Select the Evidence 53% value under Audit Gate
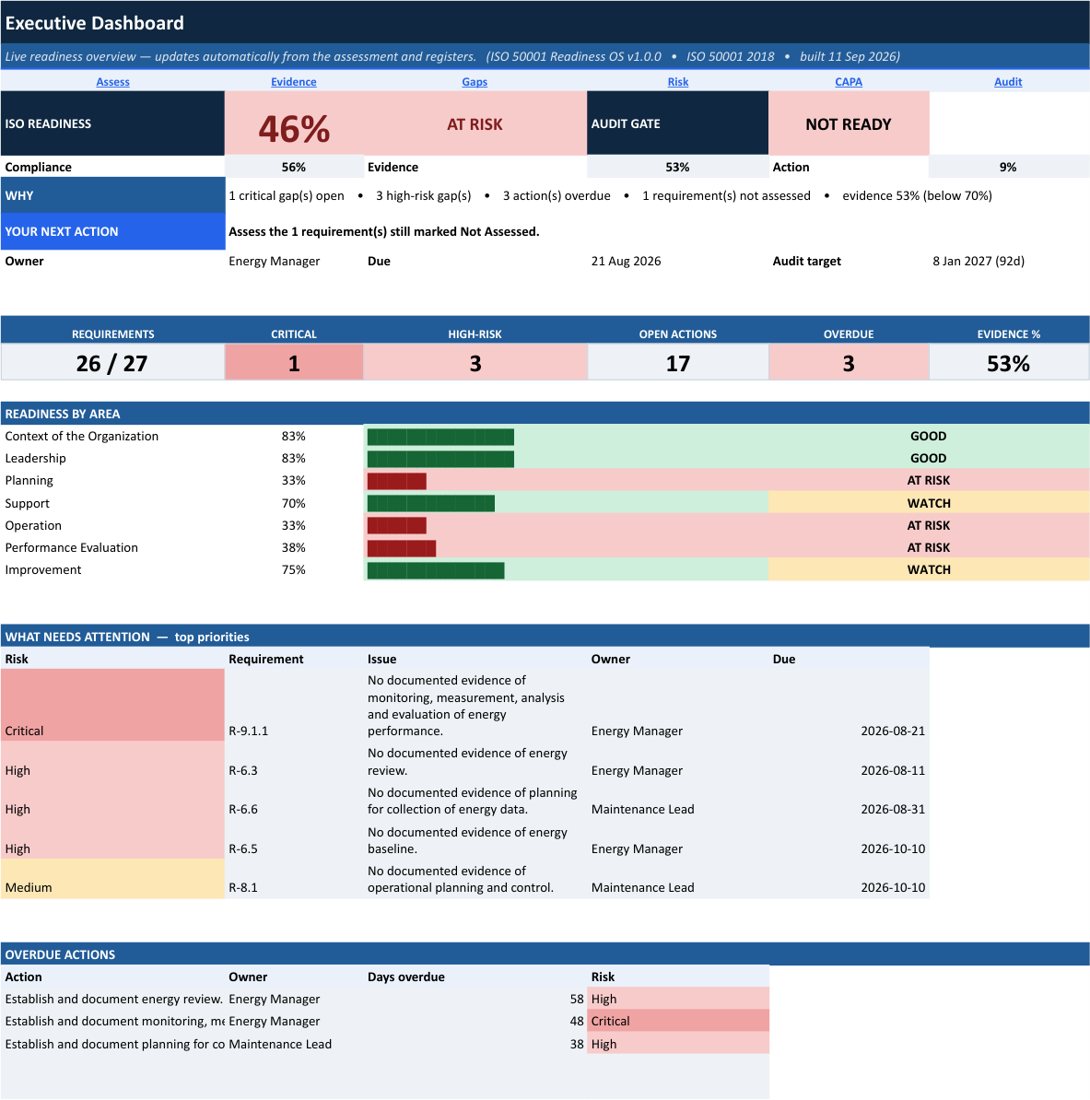The image size is (1090, 1100). pyautogui.click(x=678, y=167)
